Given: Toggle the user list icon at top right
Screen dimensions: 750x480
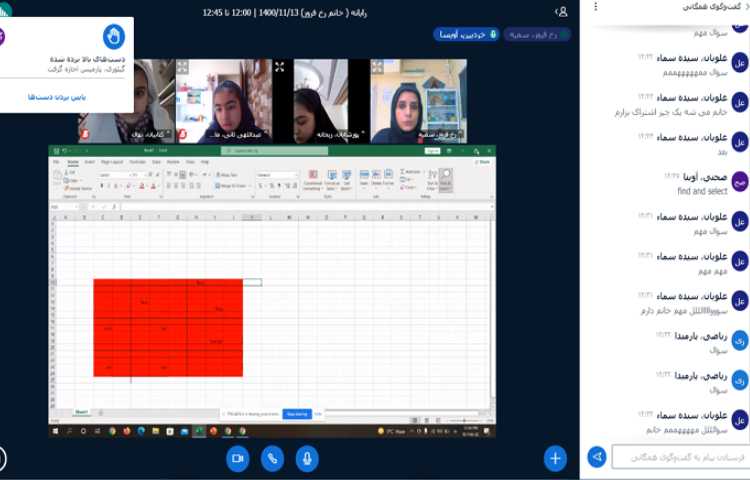Looking at the screenshot, I should click(562, 12).
